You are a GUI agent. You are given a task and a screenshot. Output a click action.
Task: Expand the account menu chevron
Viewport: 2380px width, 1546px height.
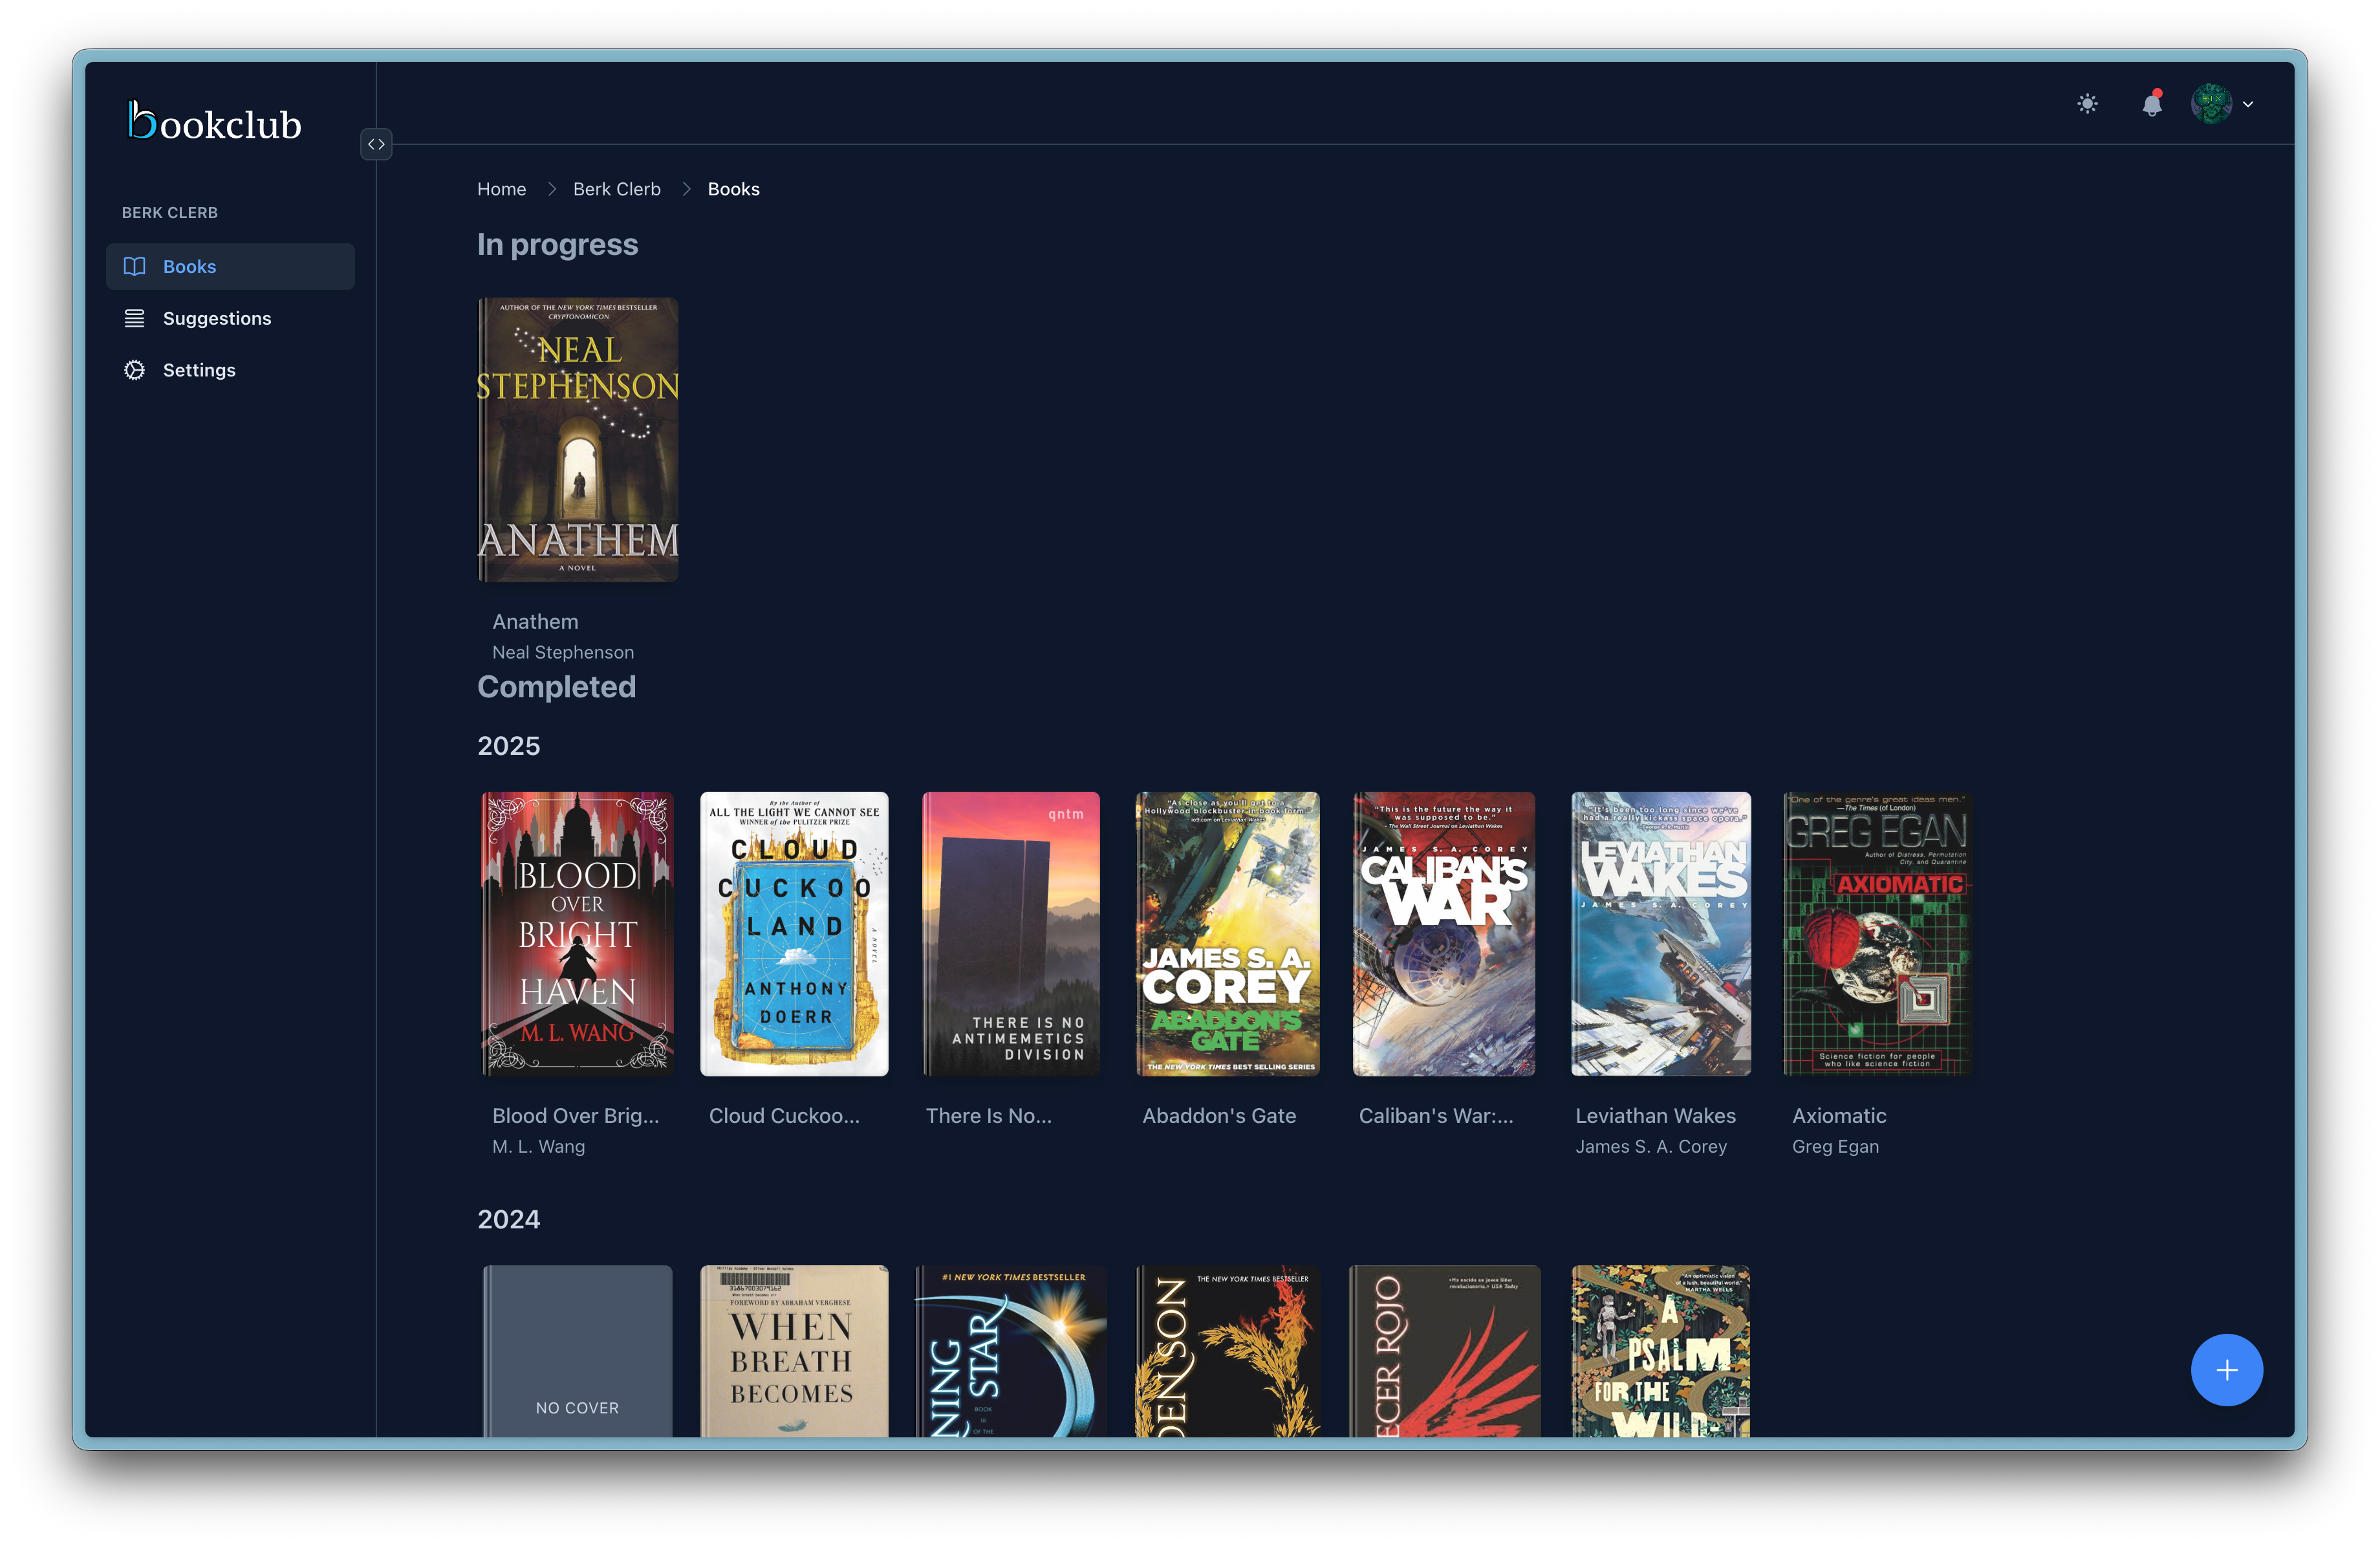click(x=2248, y=104)
